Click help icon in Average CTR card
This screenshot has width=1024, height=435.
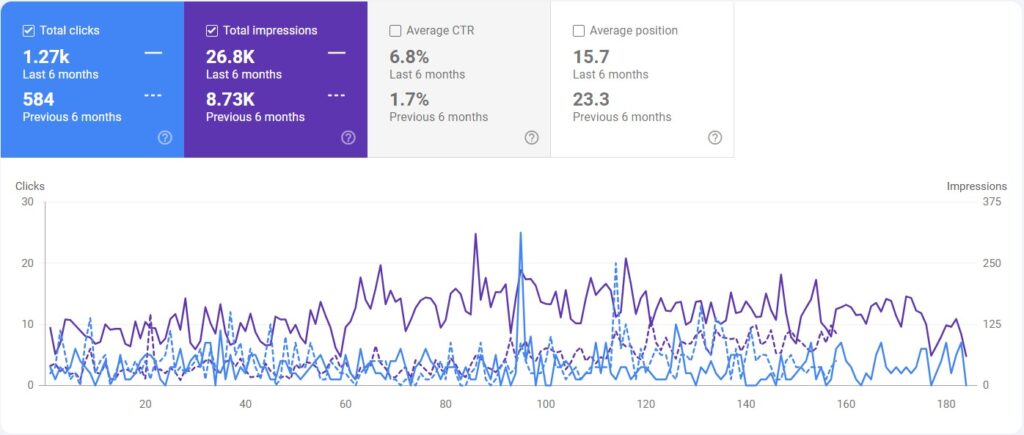coord(532,138)
